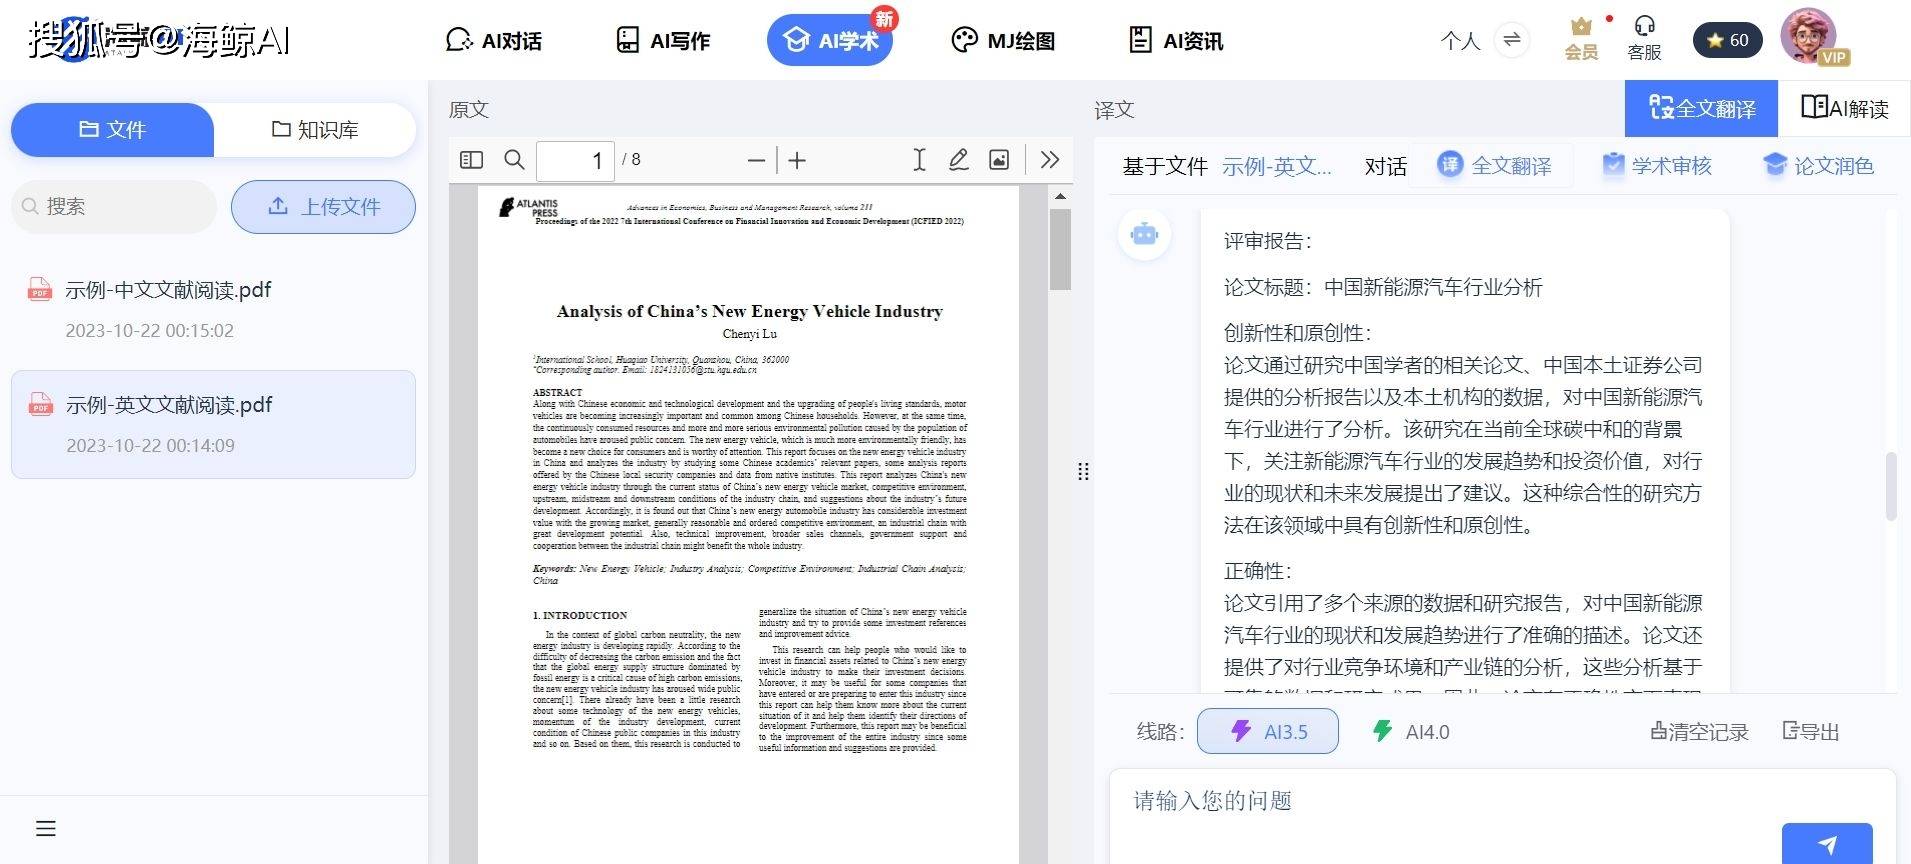Viewport: 1911px width, 864px height.
Task: Click the 60 star points badge
Action: click(x=1728, y=40)
